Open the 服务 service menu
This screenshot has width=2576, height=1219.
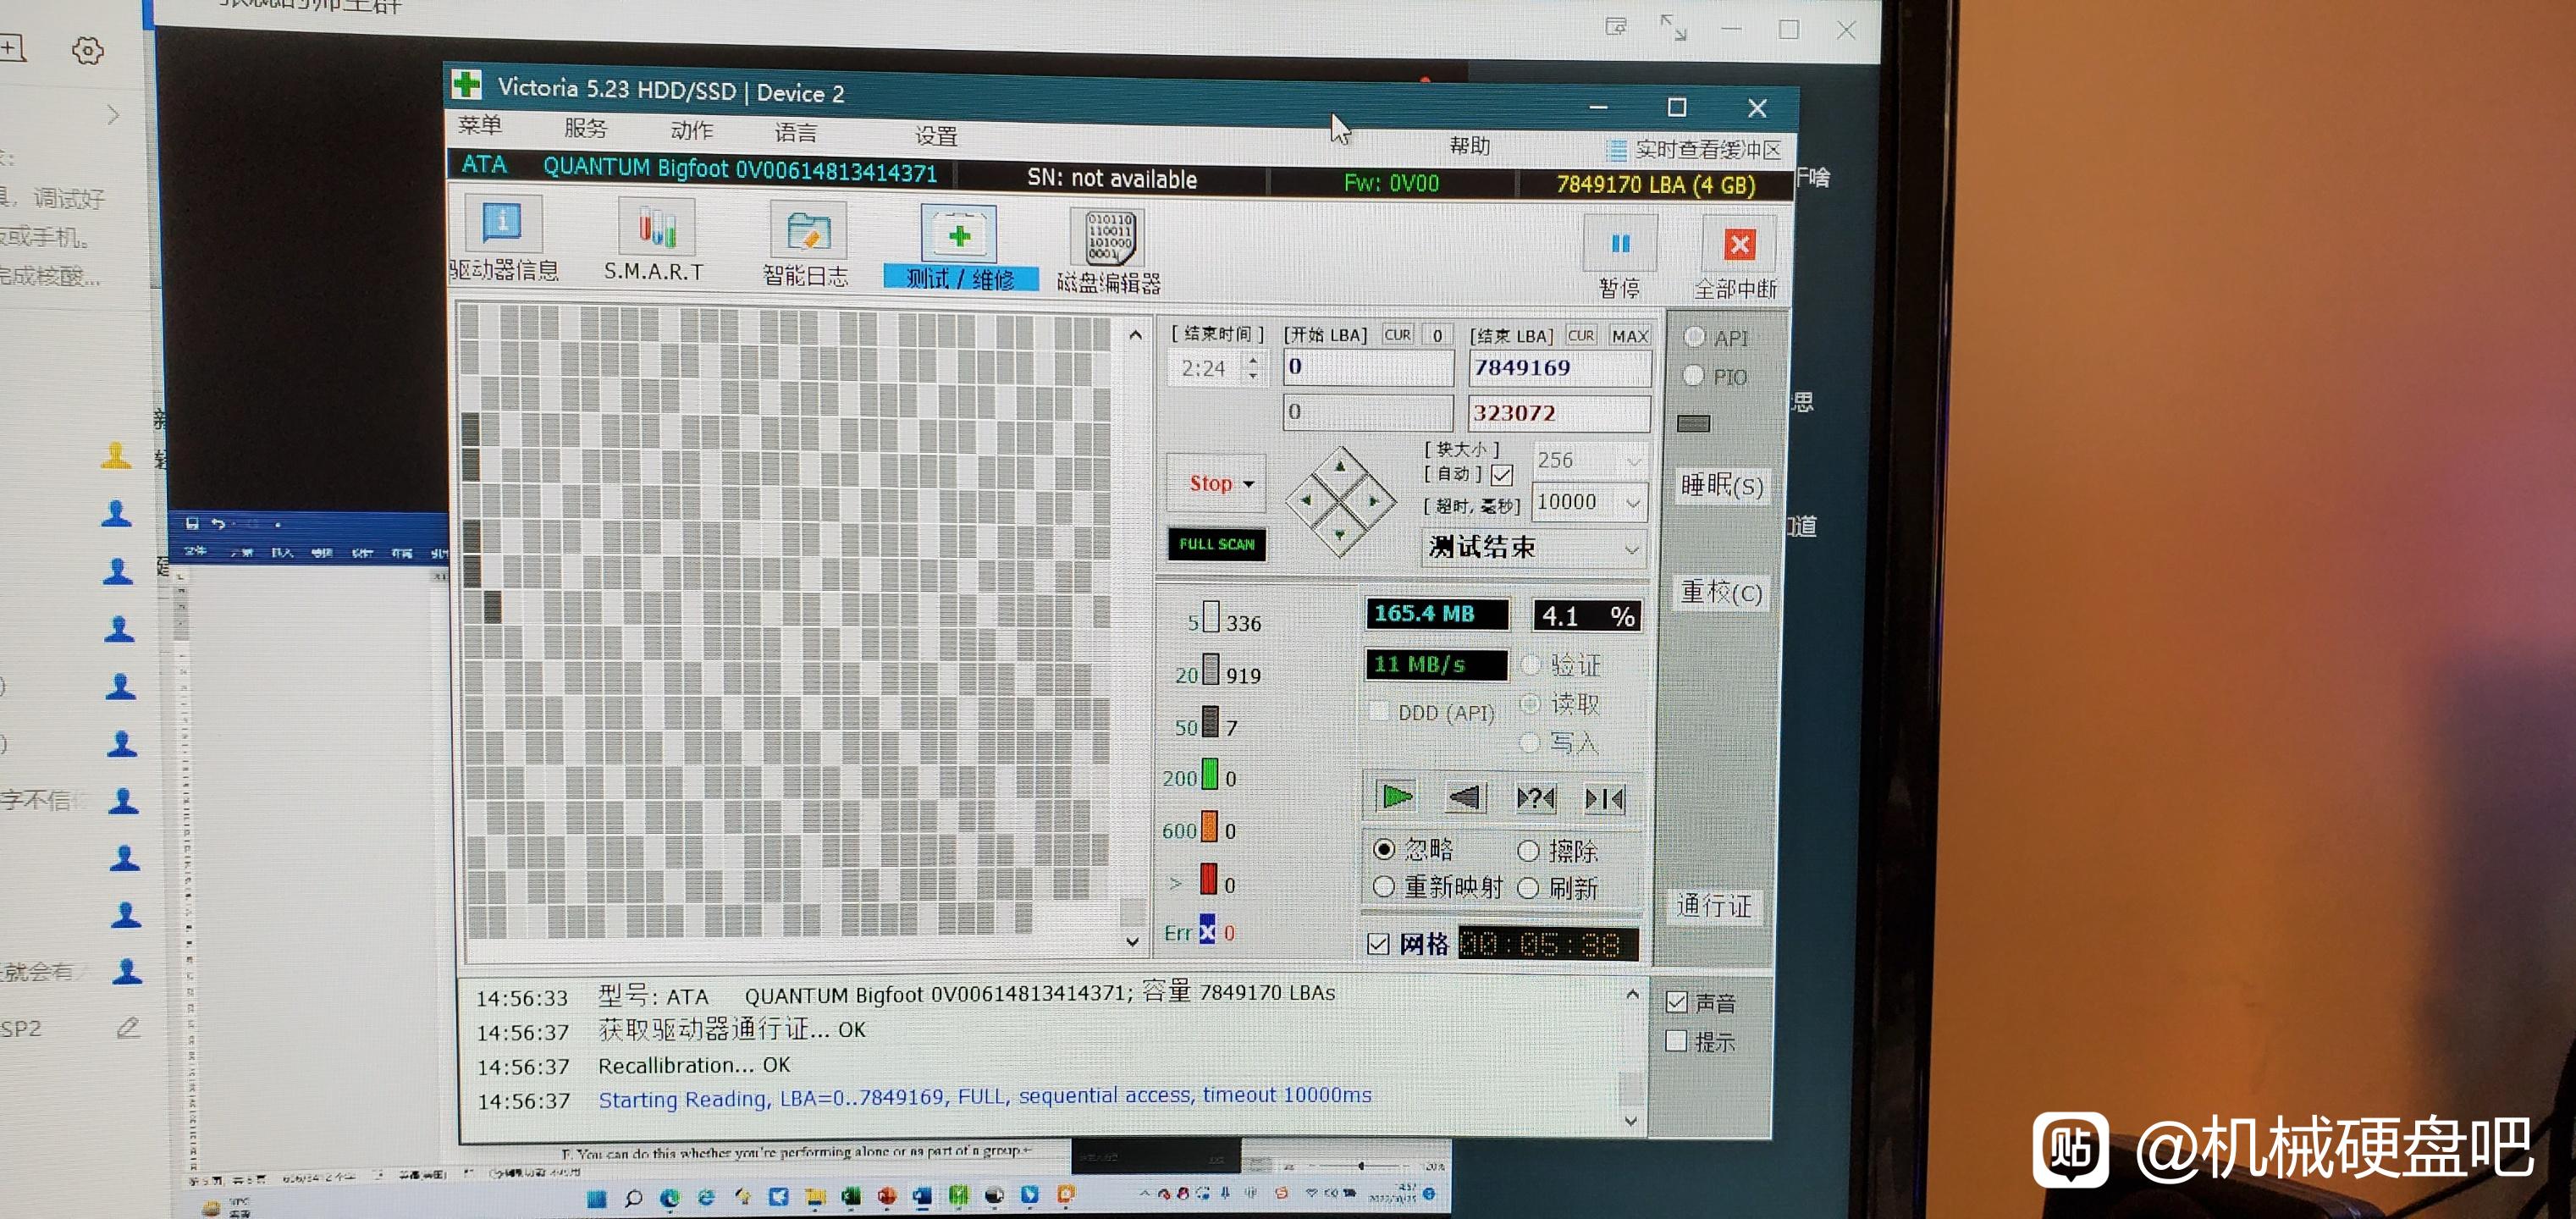pyautogui.click(x=585, y=128)
